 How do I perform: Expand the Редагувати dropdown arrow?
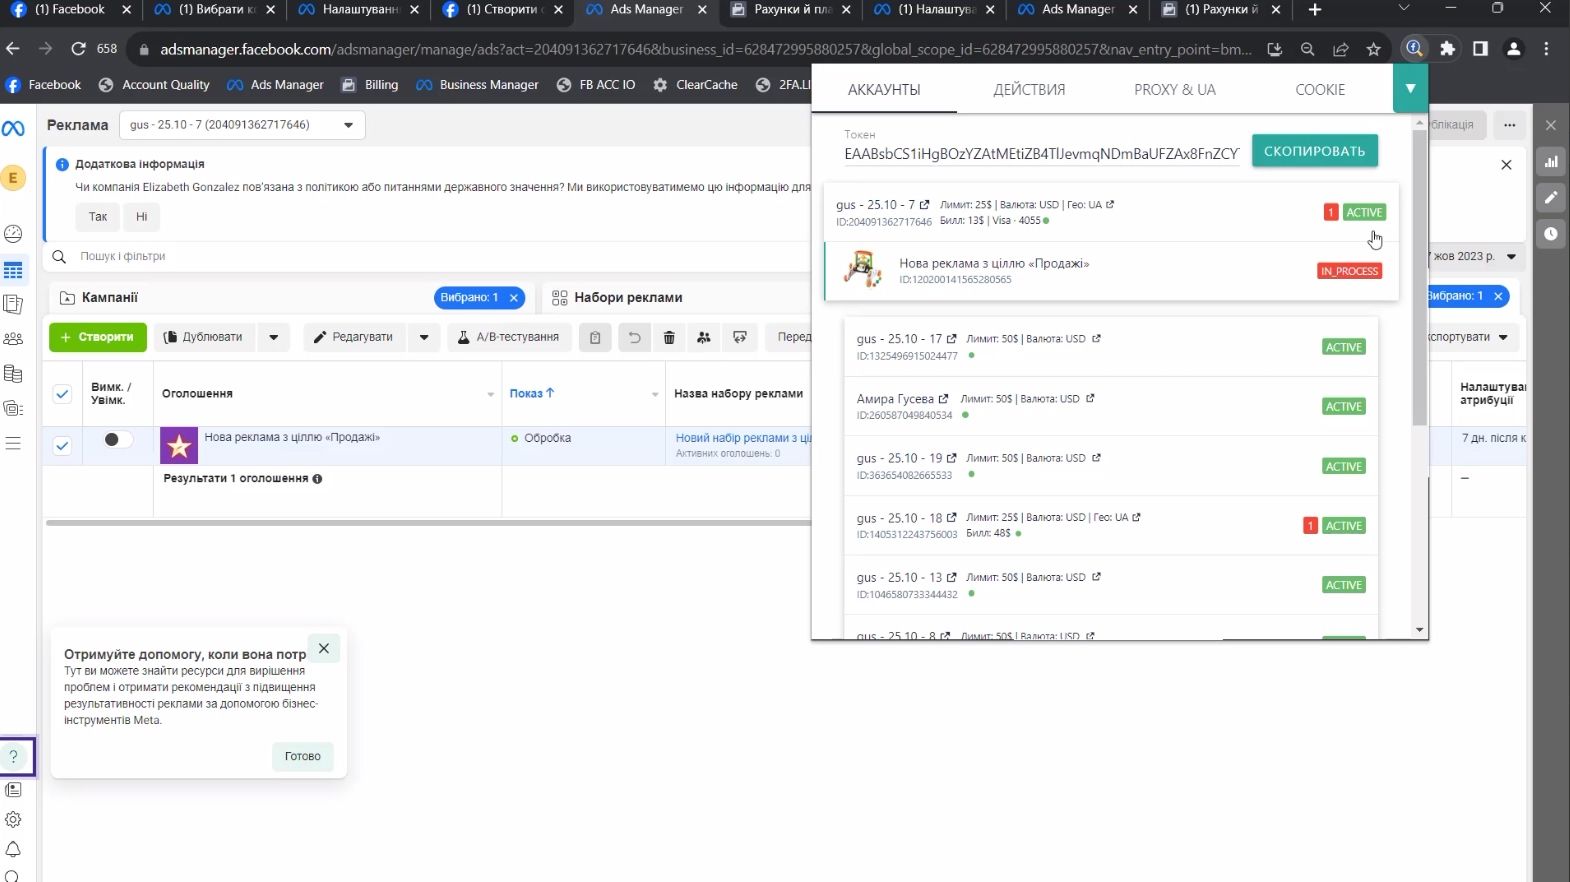tap(424, 337)
